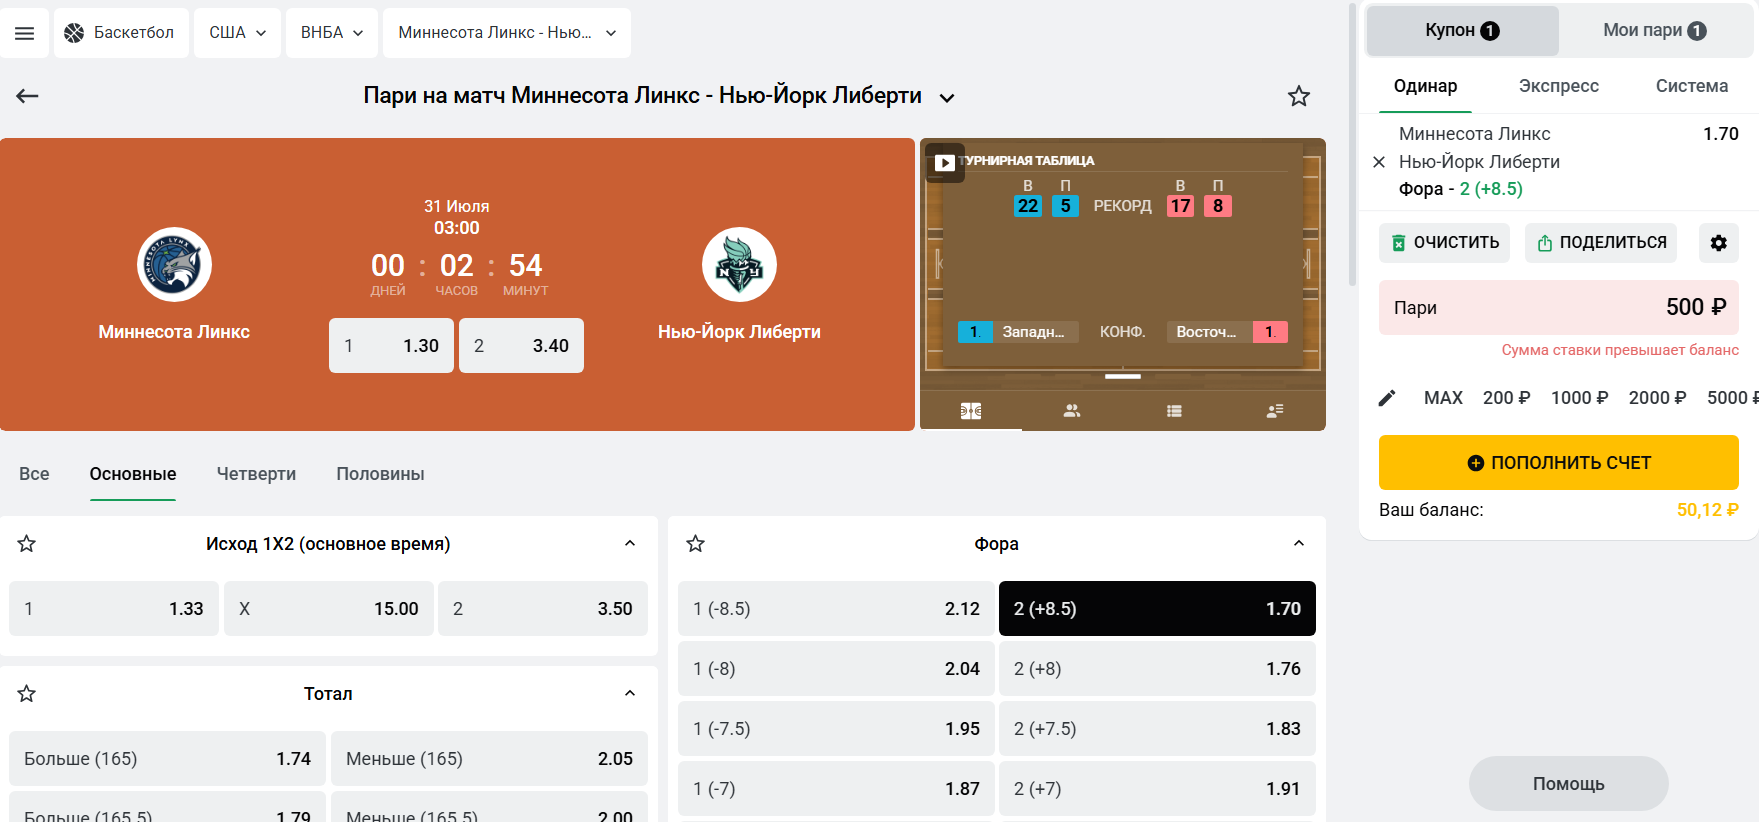Select the Основные tab
The height and width of the screenshot is (822, 1759).
coord(133,474)
